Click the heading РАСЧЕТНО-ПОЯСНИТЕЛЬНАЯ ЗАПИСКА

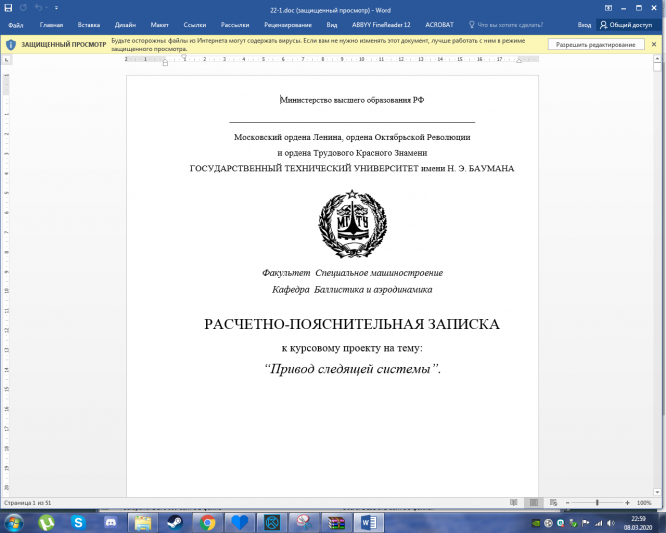coord(352,324)
